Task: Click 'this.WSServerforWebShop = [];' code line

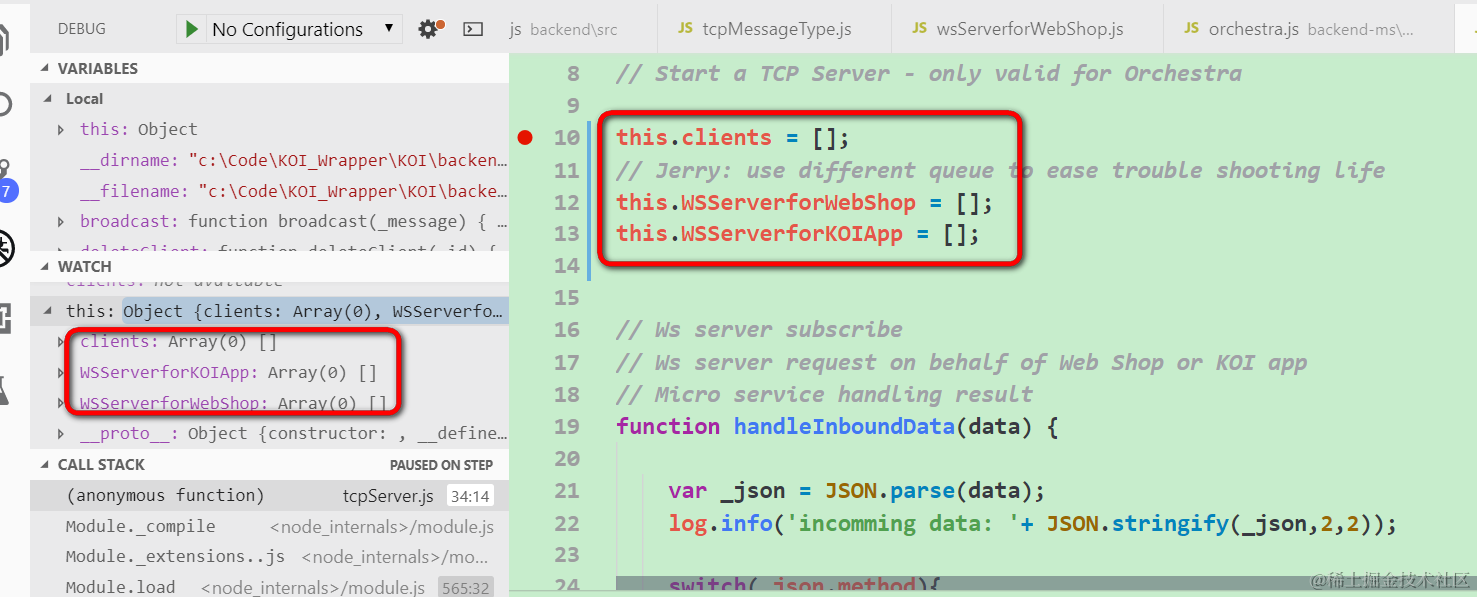Action: coord(804,202)
